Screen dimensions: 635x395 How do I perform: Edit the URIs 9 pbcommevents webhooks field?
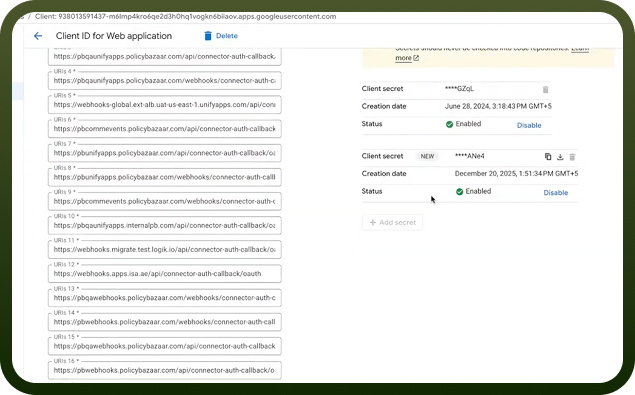click(164, 201)
